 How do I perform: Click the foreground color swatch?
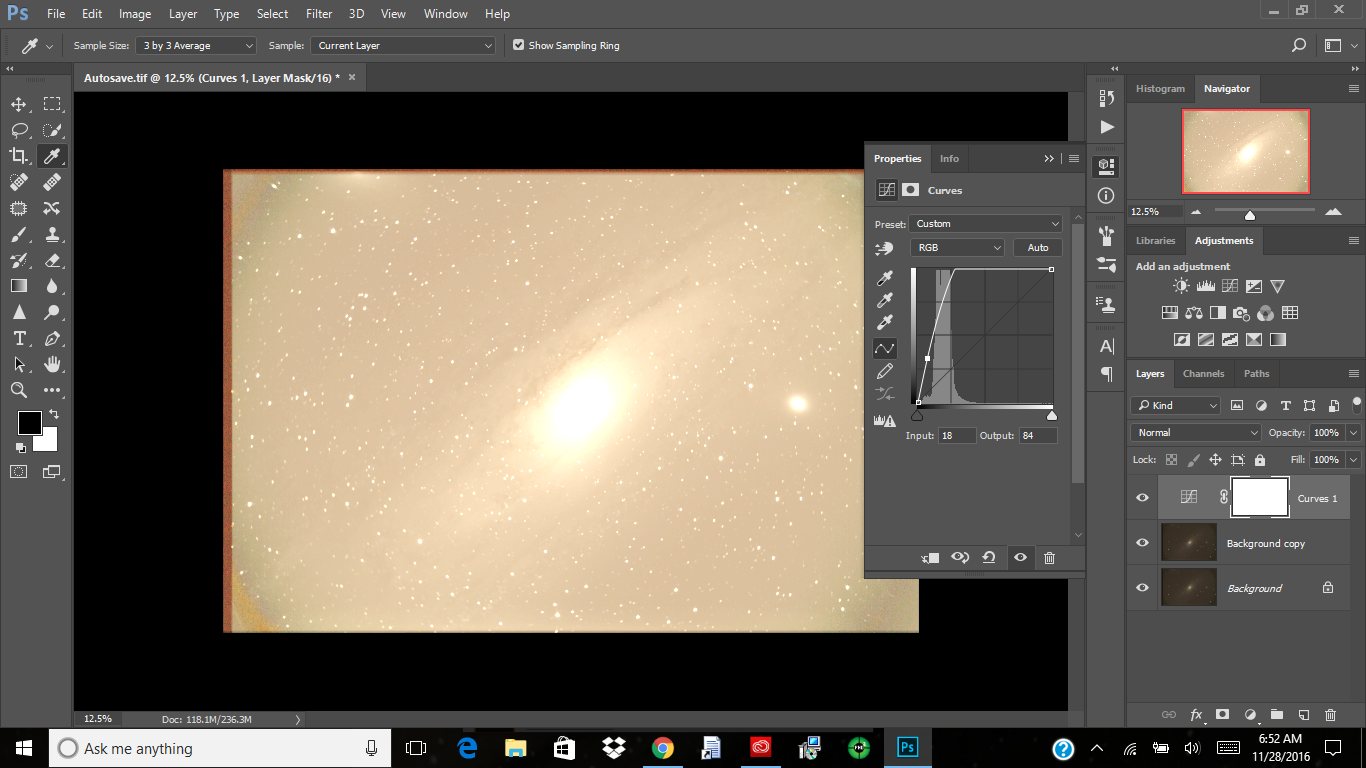[x=29, y=423]
